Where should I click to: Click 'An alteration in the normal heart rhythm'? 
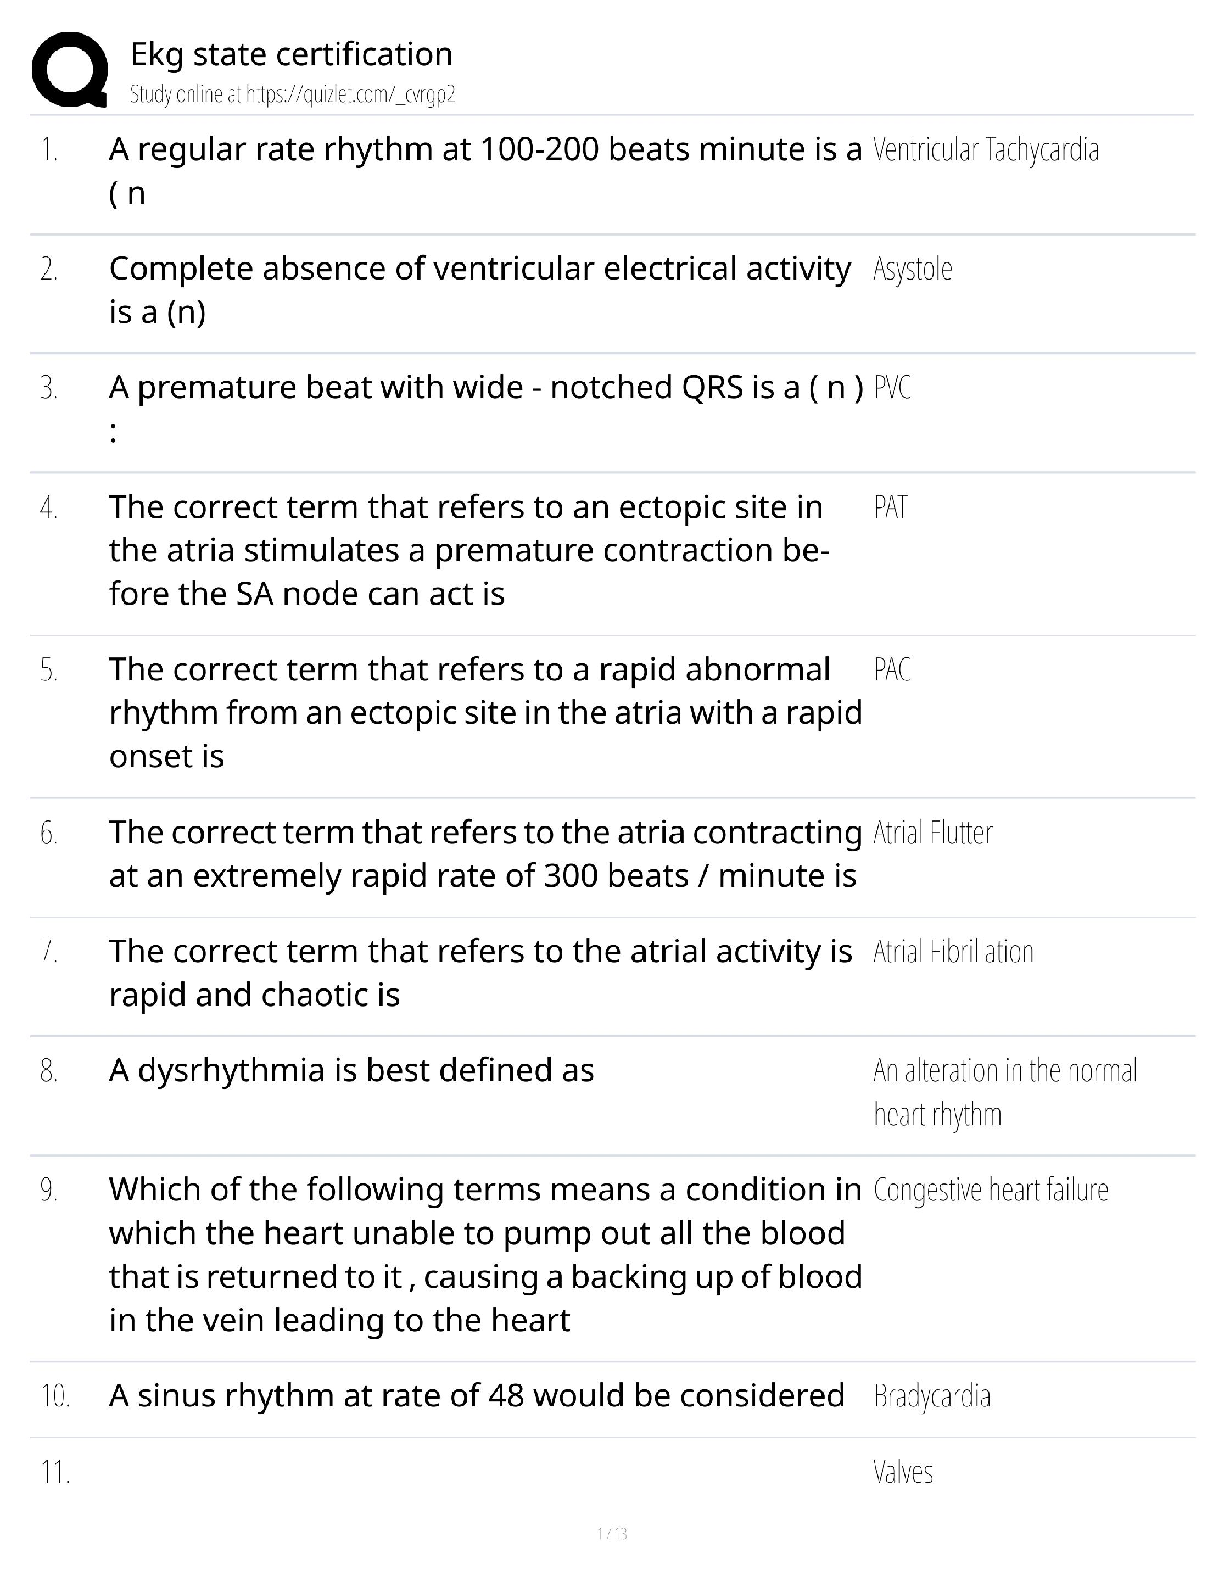pos(1004,1092)
